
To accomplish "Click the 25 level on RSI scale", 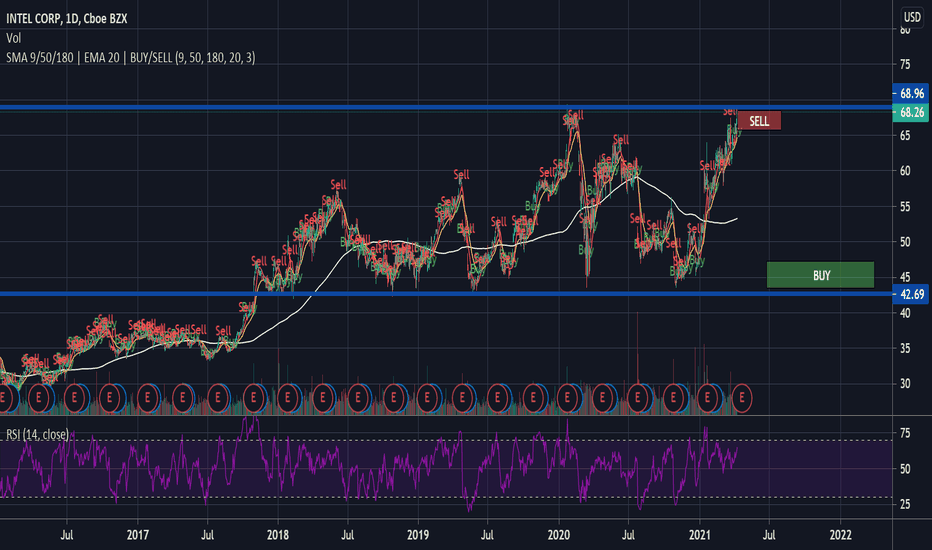I will coord(905,504).
